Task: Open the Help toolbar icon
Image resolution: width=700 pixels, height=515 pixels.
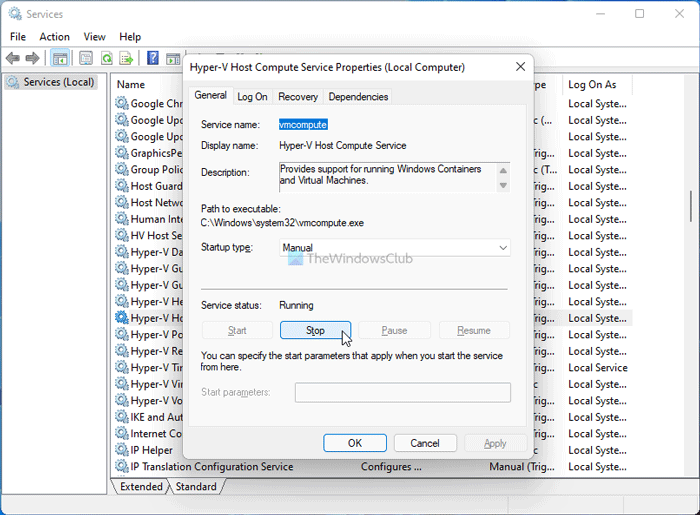Action: coord(153,58)
